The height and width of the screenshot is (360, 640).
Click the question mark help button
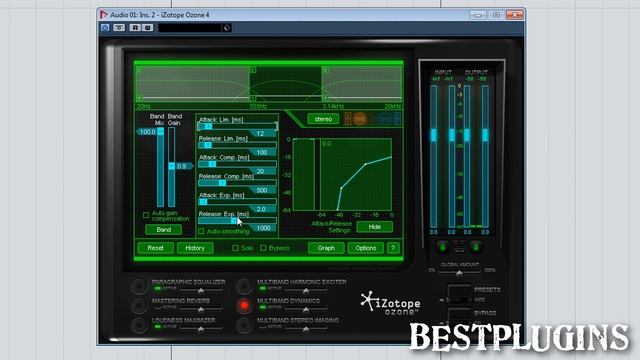click(393, 248)
